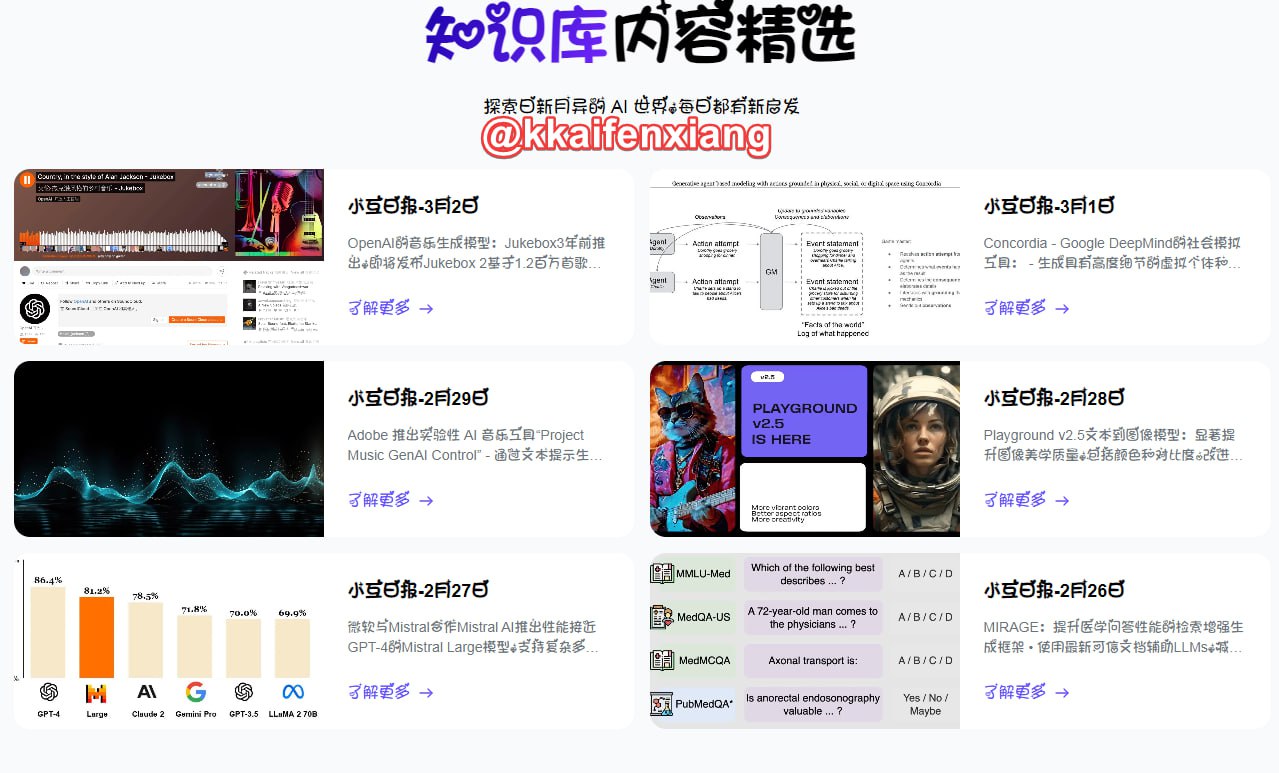The height and width of the screenshot is (773, 1279).
Task: Click the orange pause icon in the Jukebox thumbnail
Action: 26,180
